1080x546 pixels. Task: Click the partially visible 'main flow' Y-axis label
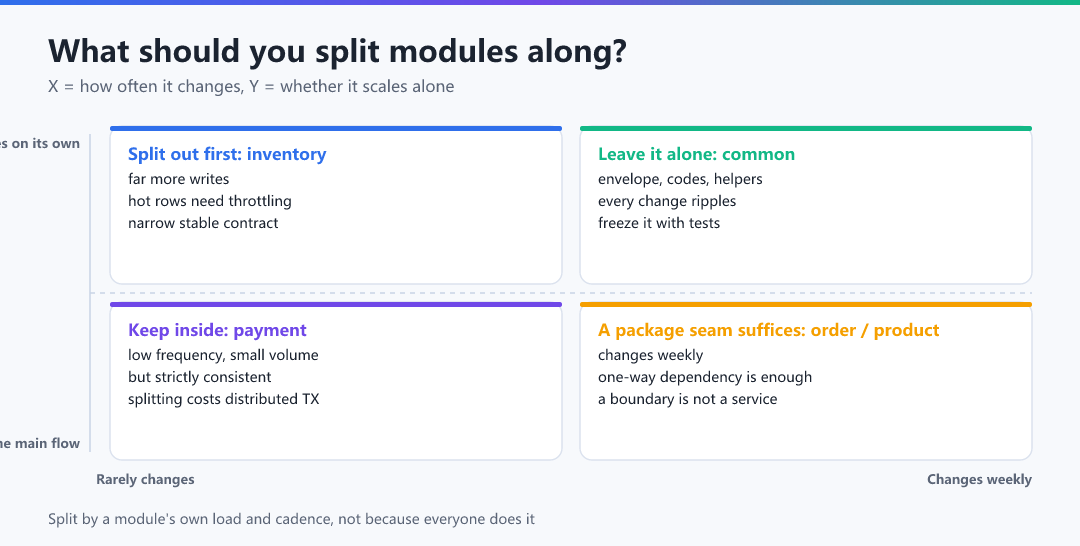40,443
